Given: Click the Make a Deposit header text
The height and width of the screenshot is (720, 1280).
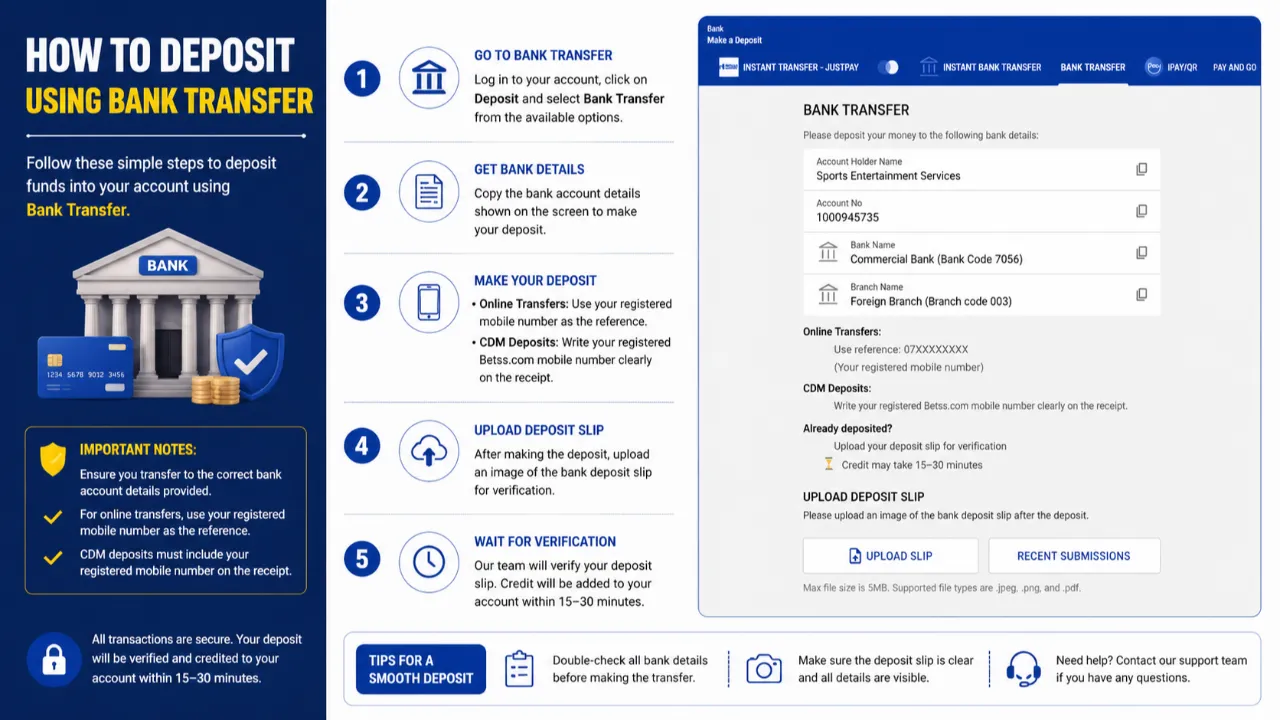Looking at the screenshot, I should coord(734,40).
